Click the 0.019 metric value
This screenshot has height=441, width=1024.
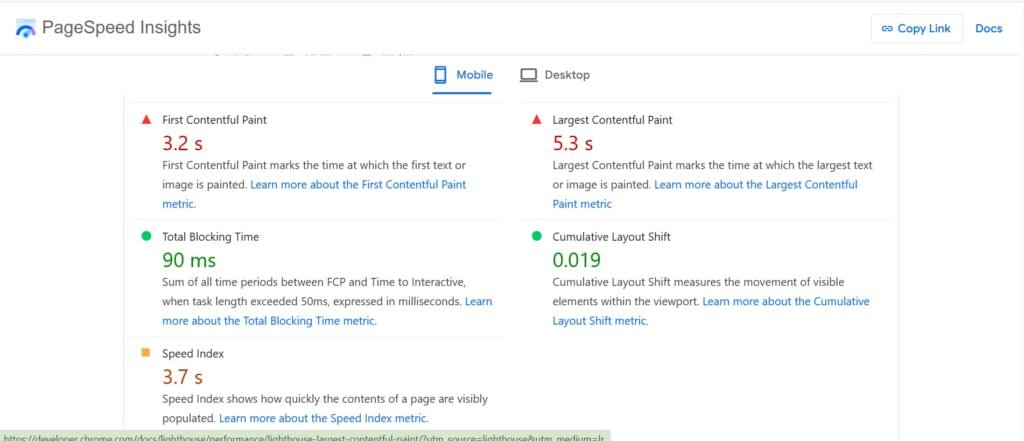tap(577, 260)
